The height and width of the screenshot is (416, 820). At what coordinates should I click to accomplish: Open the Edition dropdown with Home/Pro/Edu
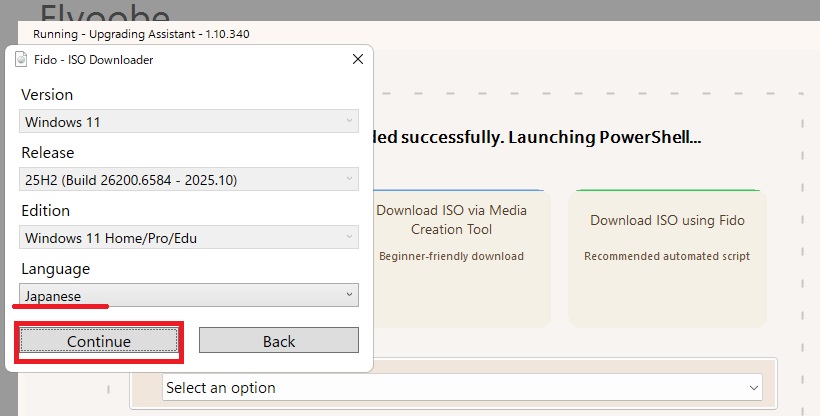coord(189,238)
